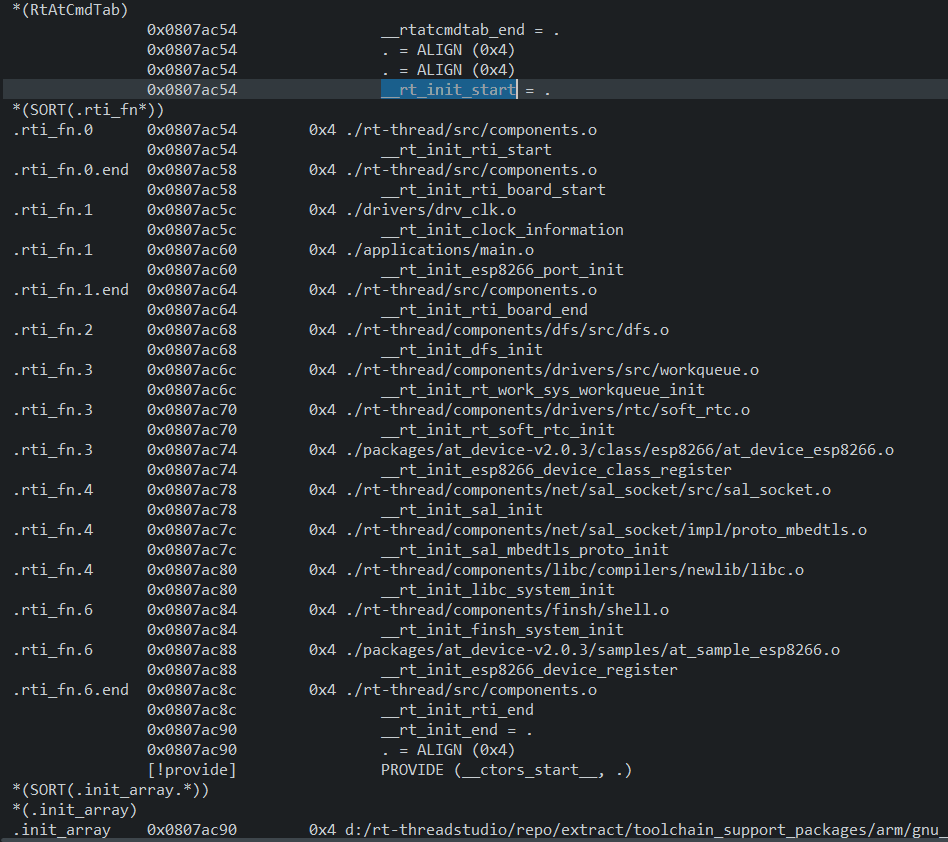This screenshot has height=842, width=948.
Task: Click the newlib/libc.o file path
Action: [574, 569]
